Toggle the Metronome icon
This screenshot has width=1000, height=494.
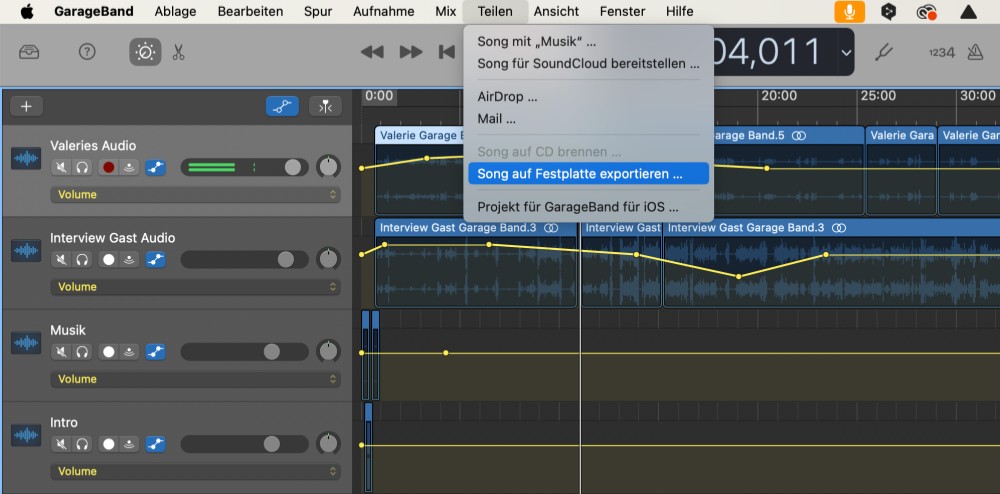(x=975, y=52)
